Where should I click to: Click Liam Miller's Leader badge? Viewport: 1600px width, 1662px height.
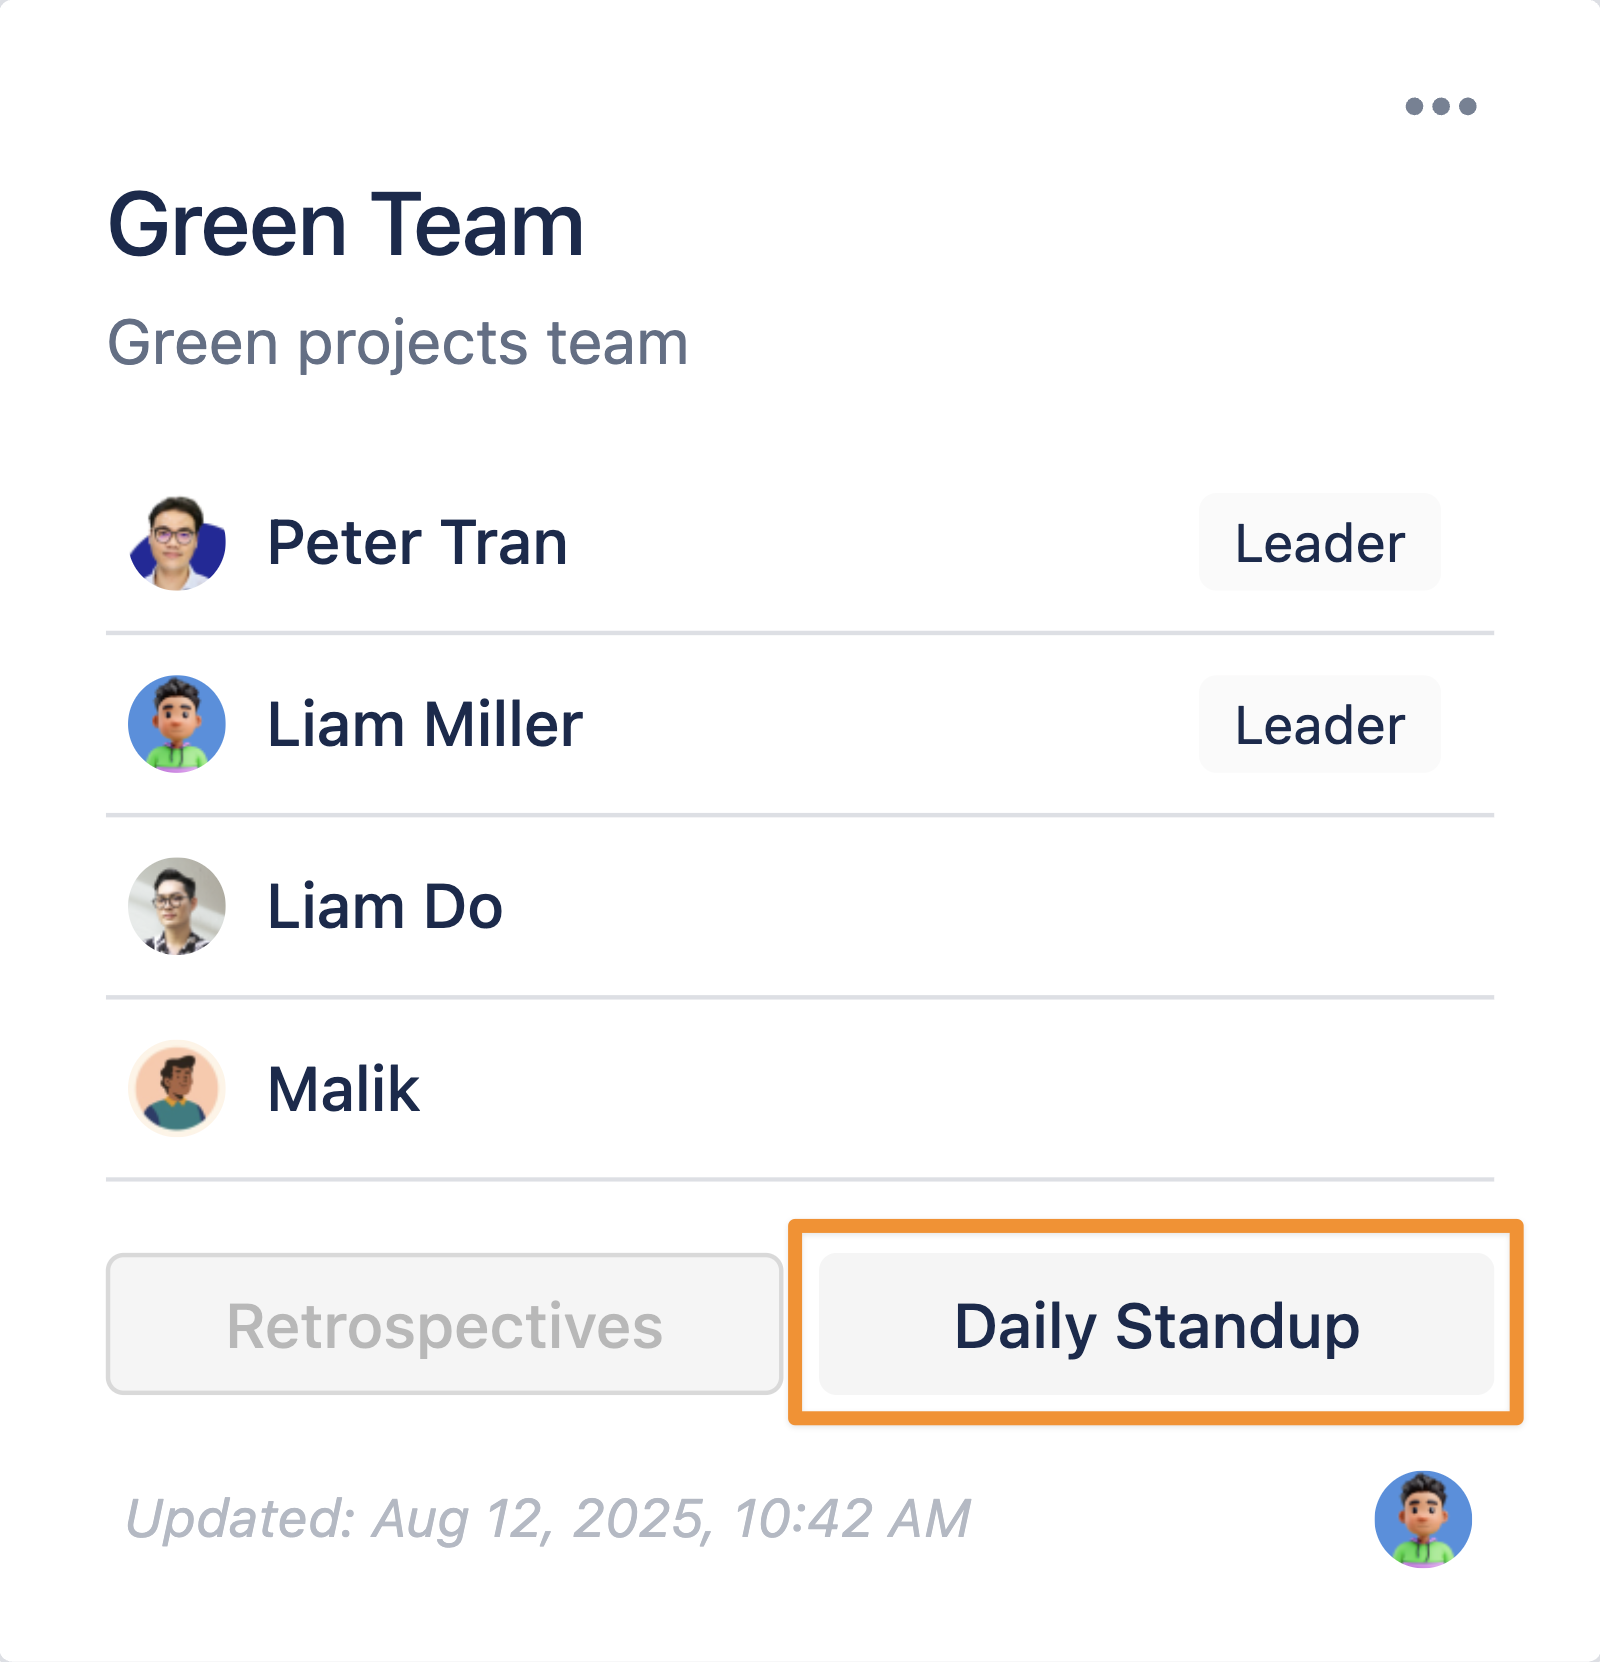click(x=1319, y=724)
